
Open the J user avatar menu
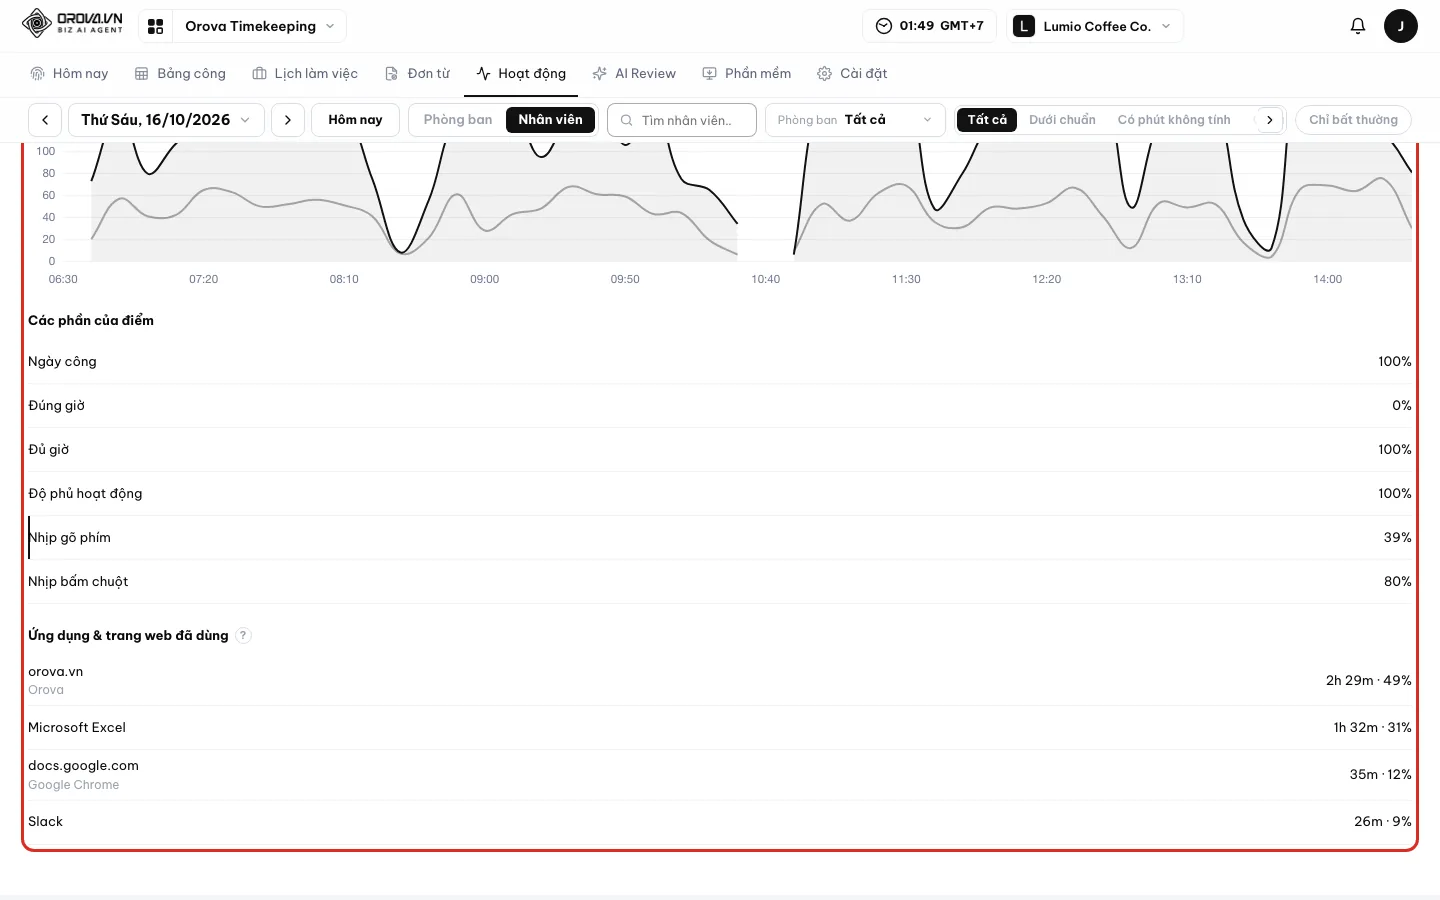coord(1400,26)
